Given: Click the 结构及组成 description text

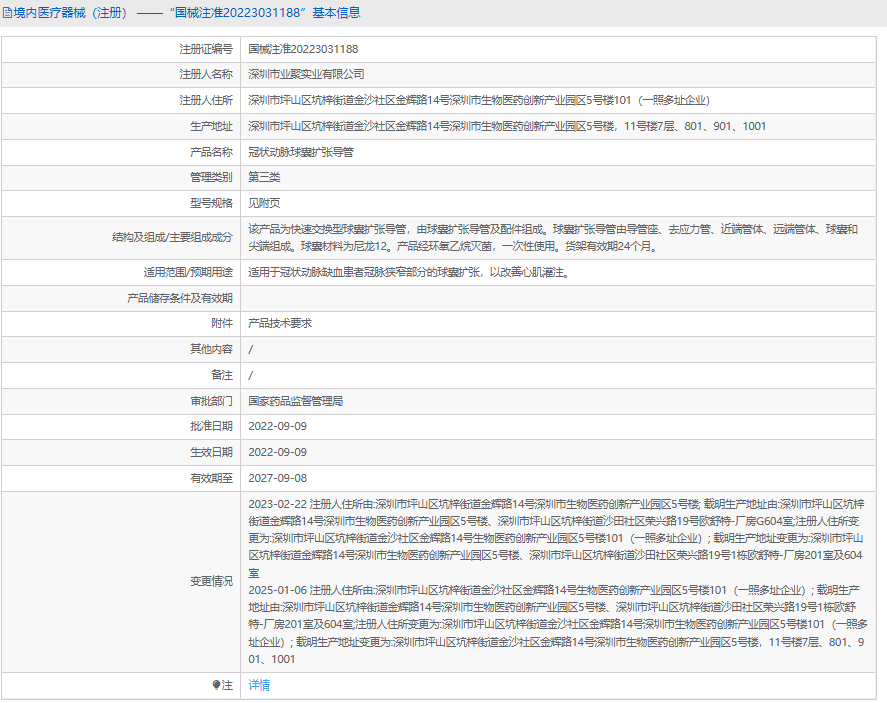Looking at the screenshot, I should pyautogui.click(x=553, y=238).
